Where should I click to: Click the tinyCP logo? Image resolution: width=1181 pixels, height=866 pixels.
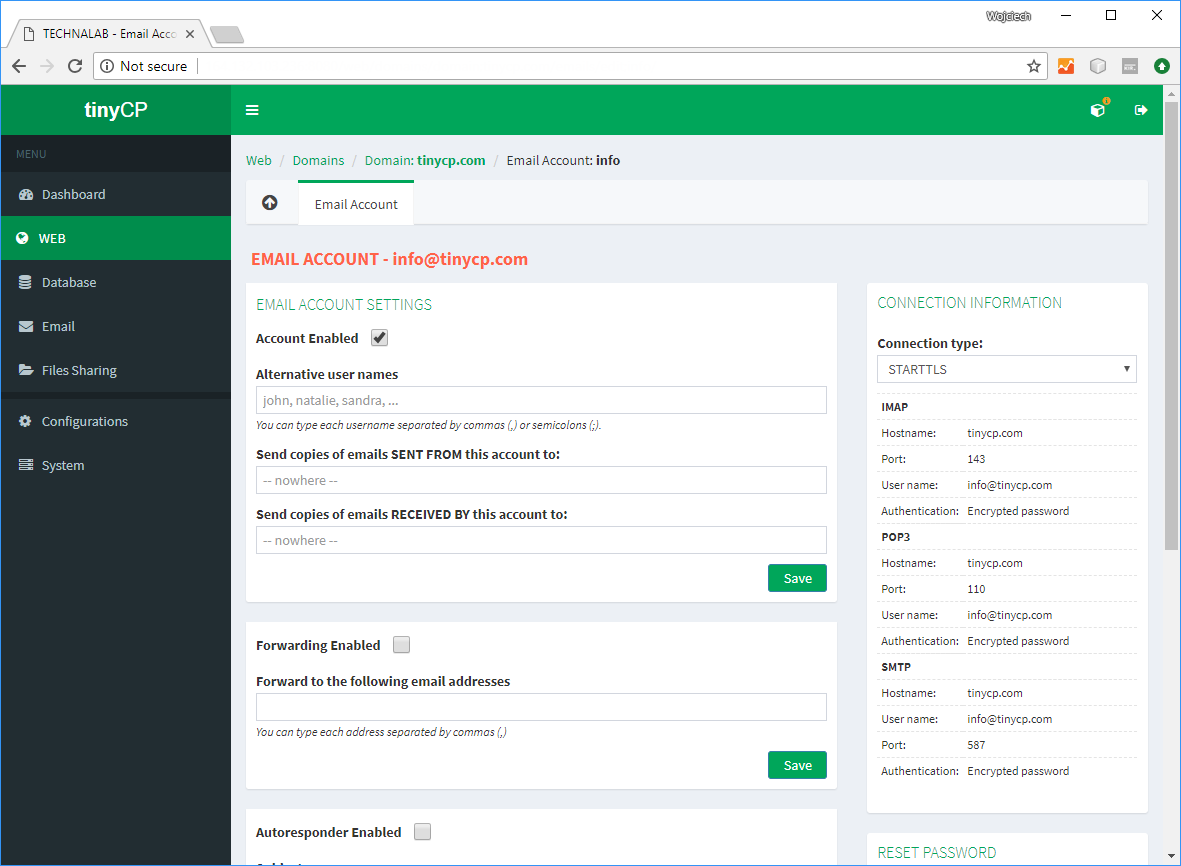pos(115,110)
